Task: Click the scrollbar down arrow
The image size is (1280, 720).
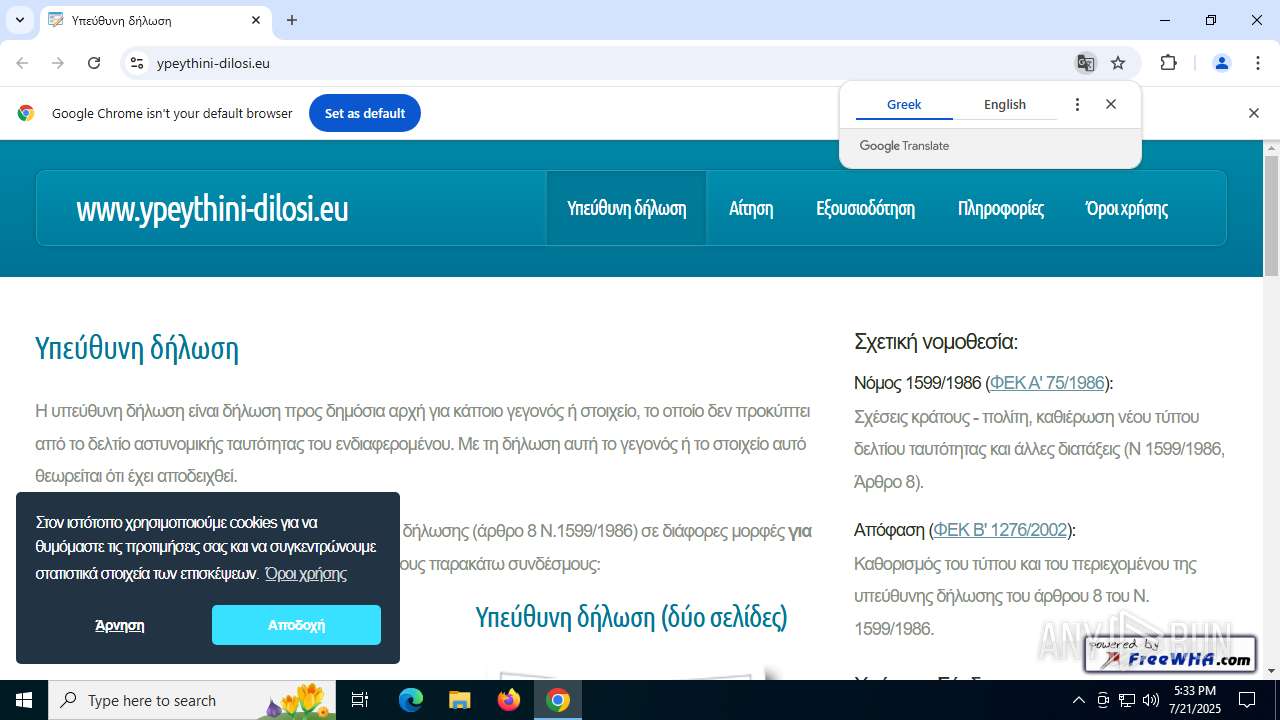Action: [x=1271, y=670]
